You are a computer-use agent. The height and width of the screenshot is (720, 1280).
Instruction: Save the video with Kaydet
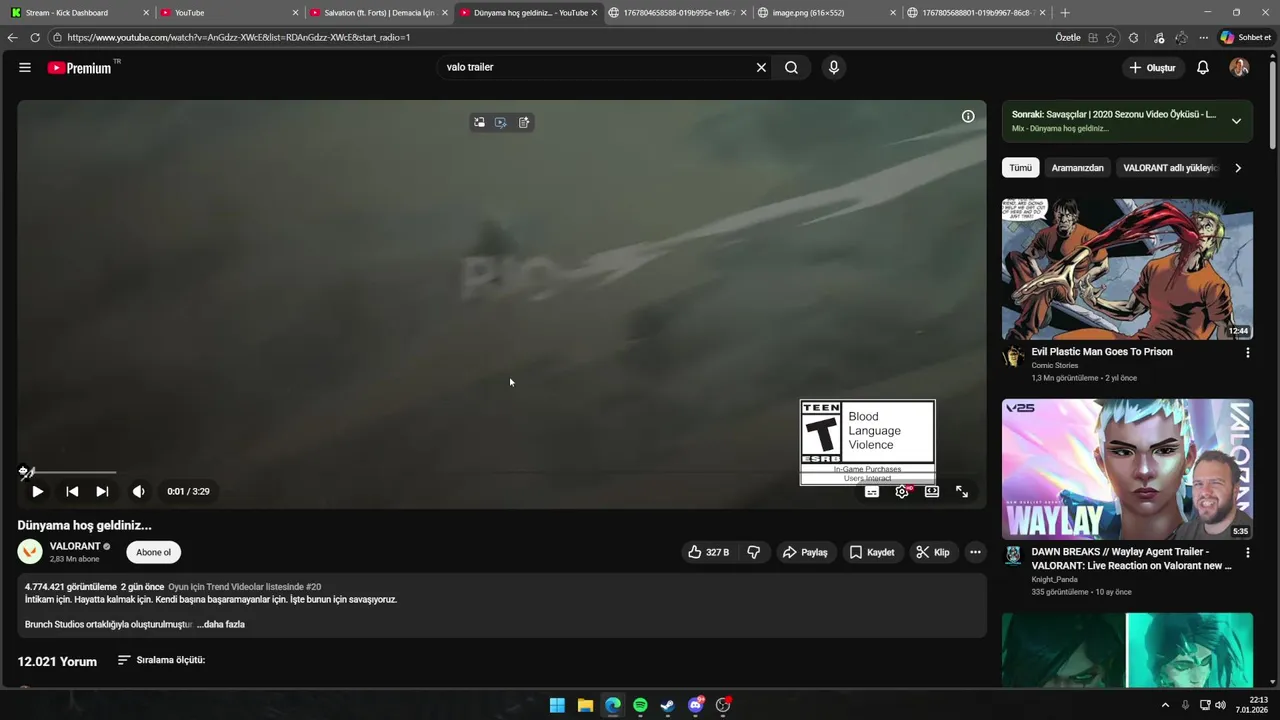[871, 552]
